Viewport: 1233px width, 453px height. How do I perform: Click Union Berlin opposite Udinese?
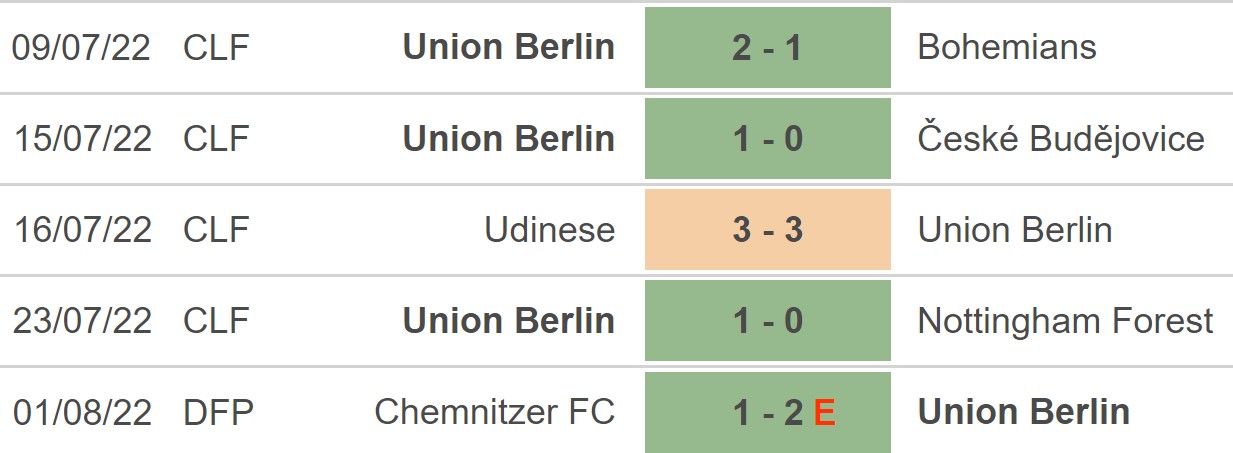coord(1014,230)
